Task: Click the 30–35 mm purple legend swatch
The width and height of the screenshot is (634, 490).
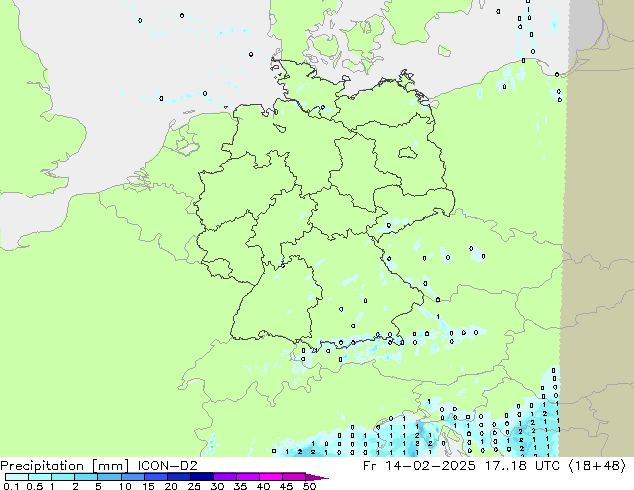Action: pos(224,477)
